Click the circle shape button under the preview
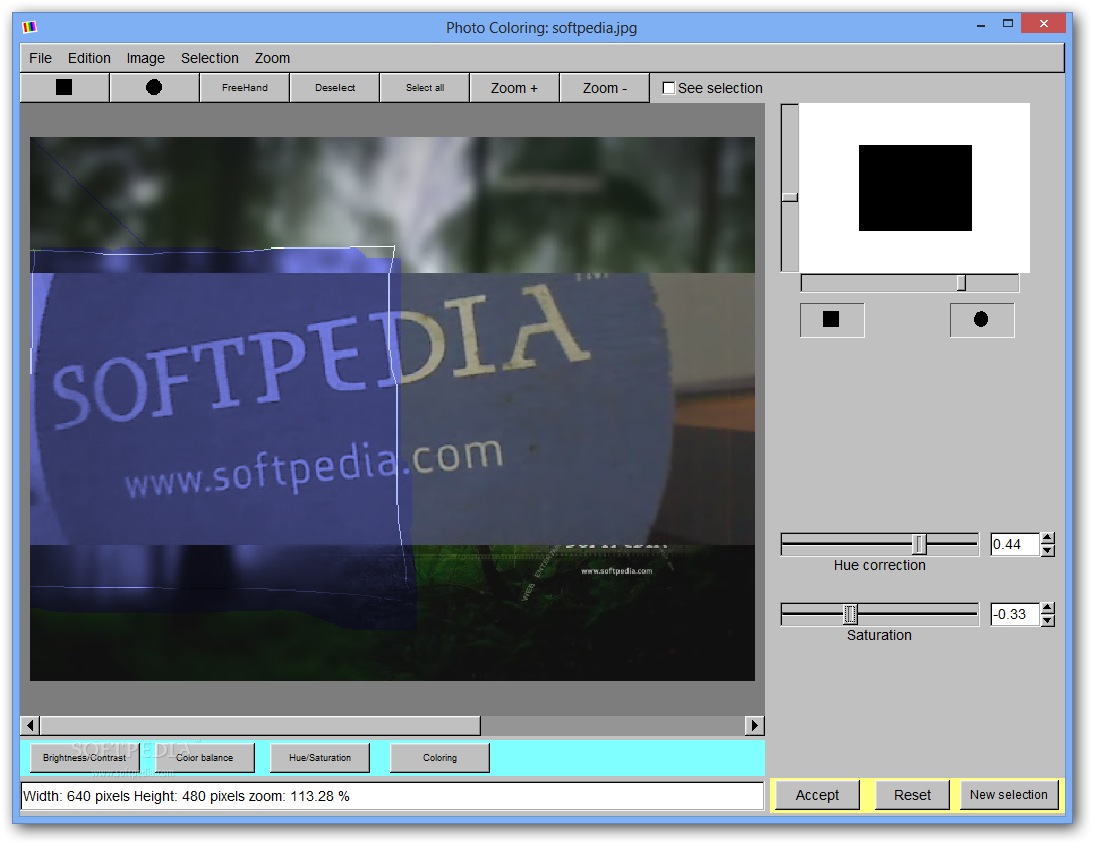Viewport: 1093px width, 844px height. click(981, 320)
